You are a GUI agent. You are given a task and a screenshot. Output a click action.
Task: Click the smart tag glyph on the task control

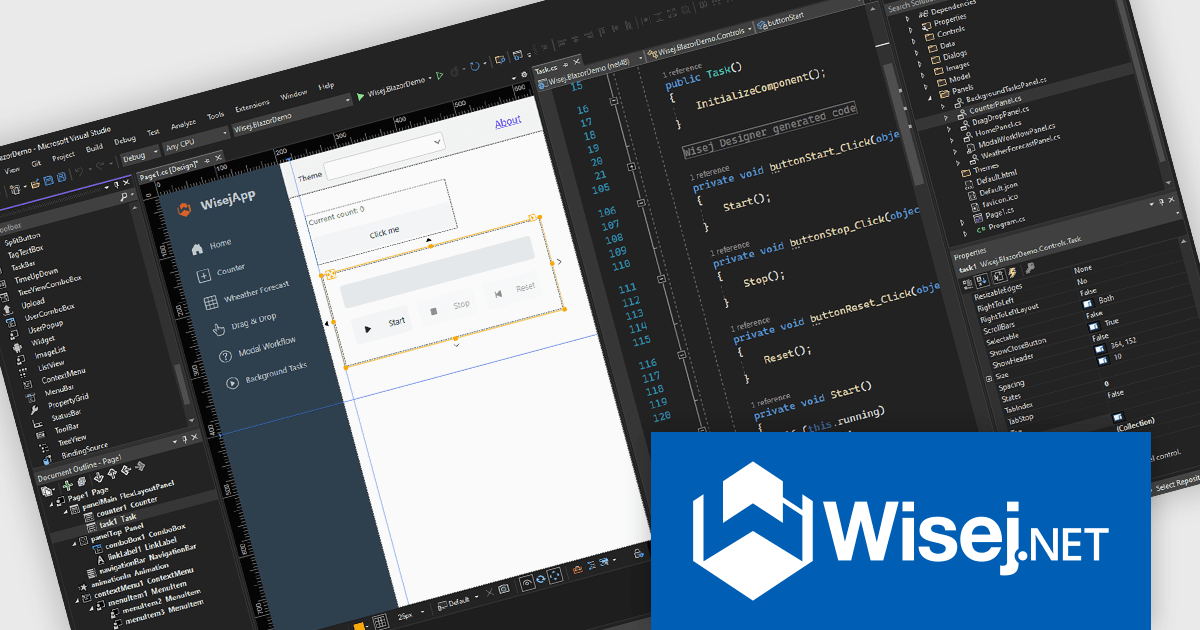[x=534, y=216]
